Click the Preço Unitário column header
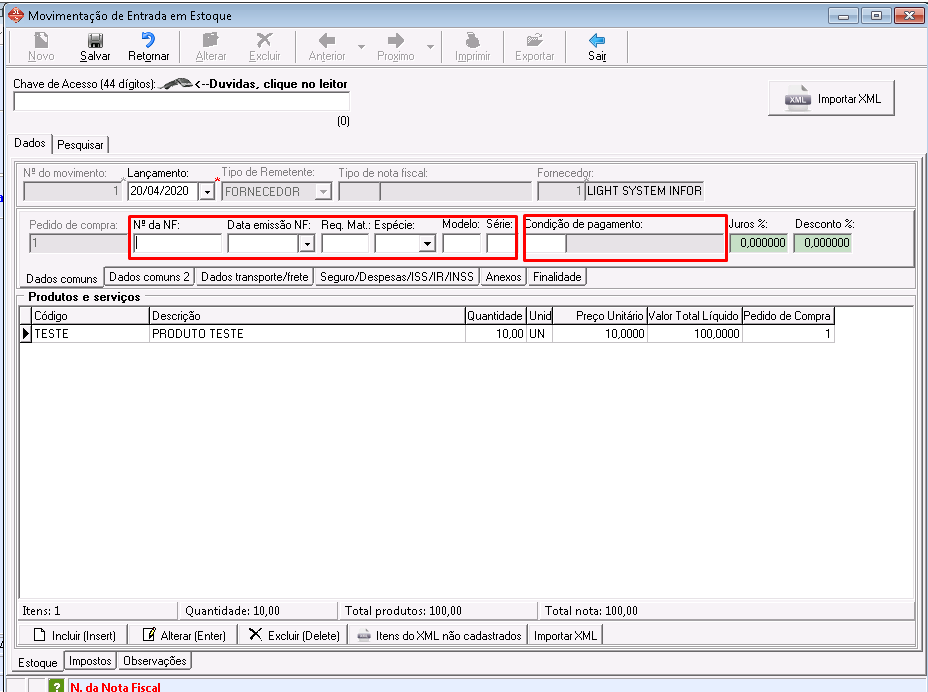 click(599, 316)
